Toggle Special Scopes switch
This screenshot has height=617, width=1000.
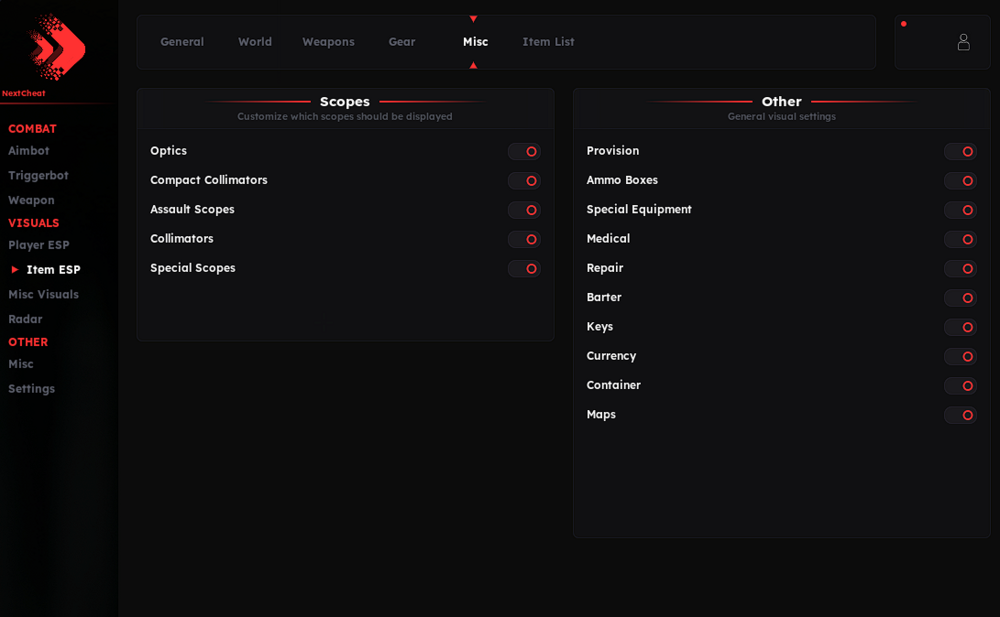tap(524, 269)
